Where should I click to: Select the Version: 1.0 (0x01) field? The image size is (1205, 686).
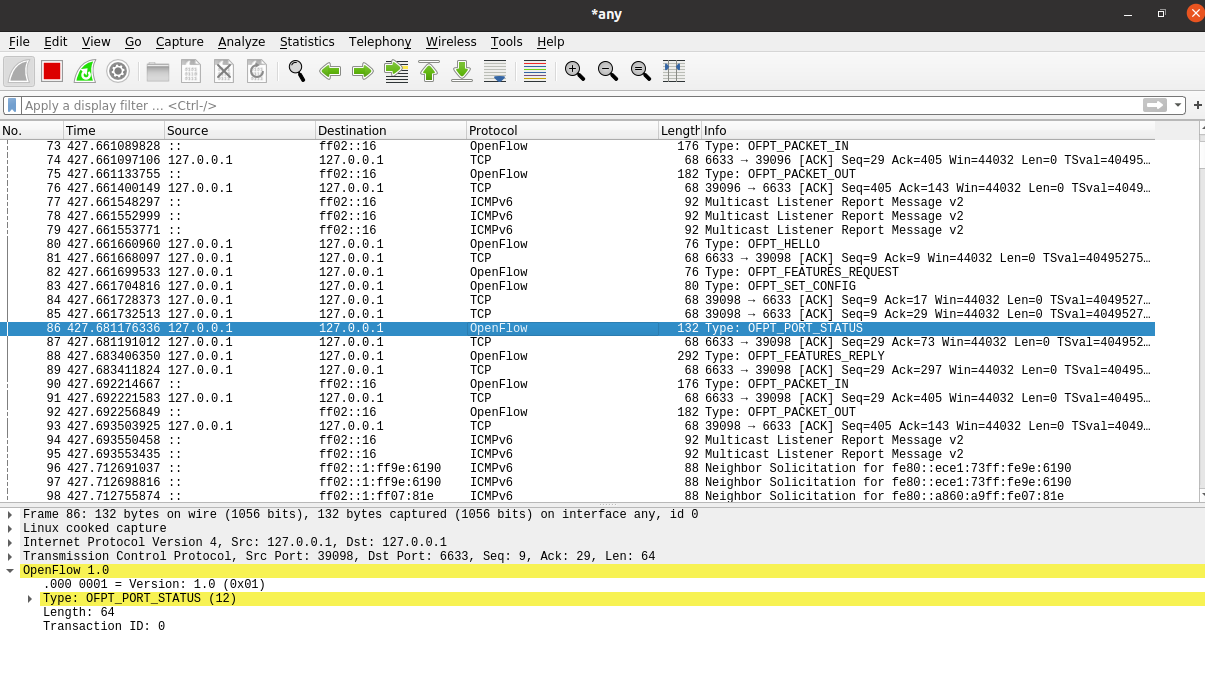pos(154,585)
